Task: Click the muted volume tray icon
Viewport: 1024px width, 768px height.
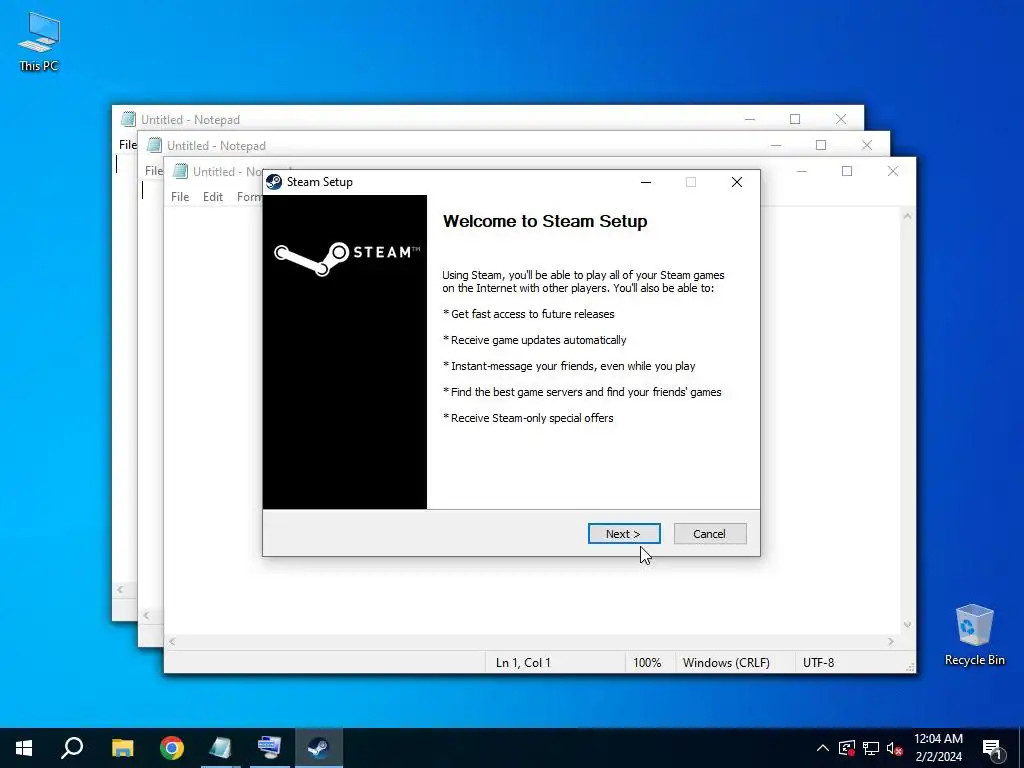Action: (894, 748)
